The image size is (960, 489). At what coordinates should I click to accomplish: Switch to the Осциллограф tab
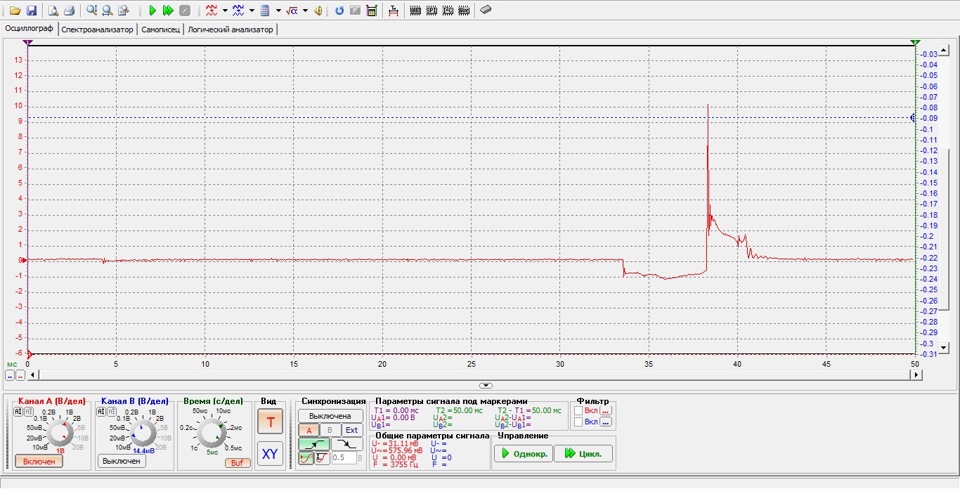[29, 29]
